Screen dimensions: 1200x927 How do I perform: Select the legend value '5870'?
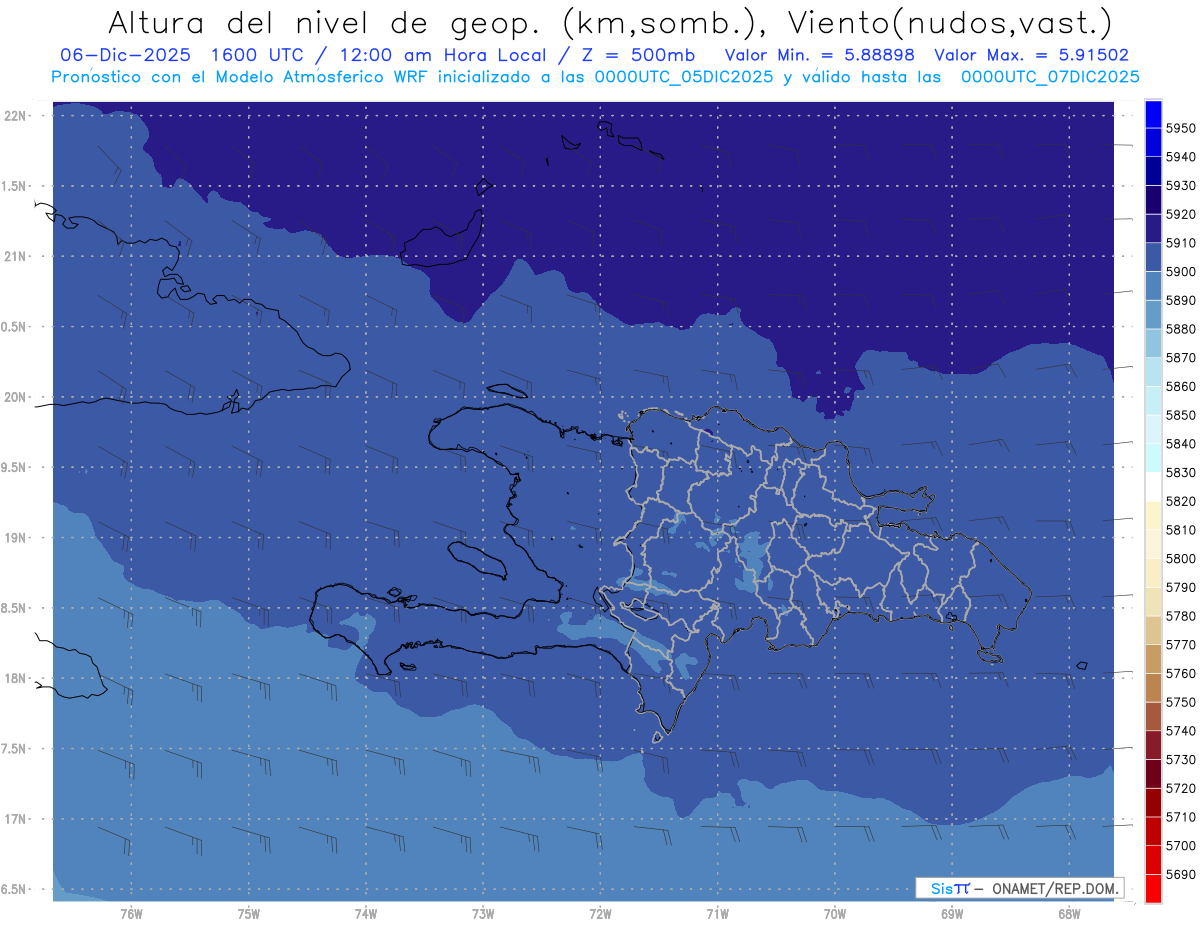[1181, 357]
